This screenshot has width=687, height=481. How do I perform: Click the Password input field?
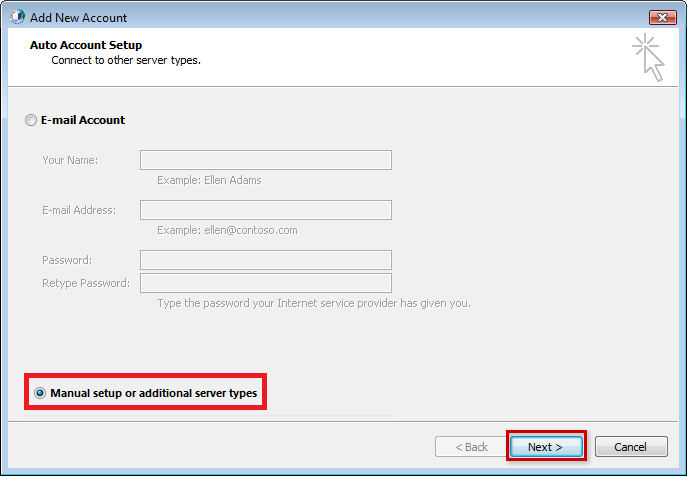[x=266, y=260]
